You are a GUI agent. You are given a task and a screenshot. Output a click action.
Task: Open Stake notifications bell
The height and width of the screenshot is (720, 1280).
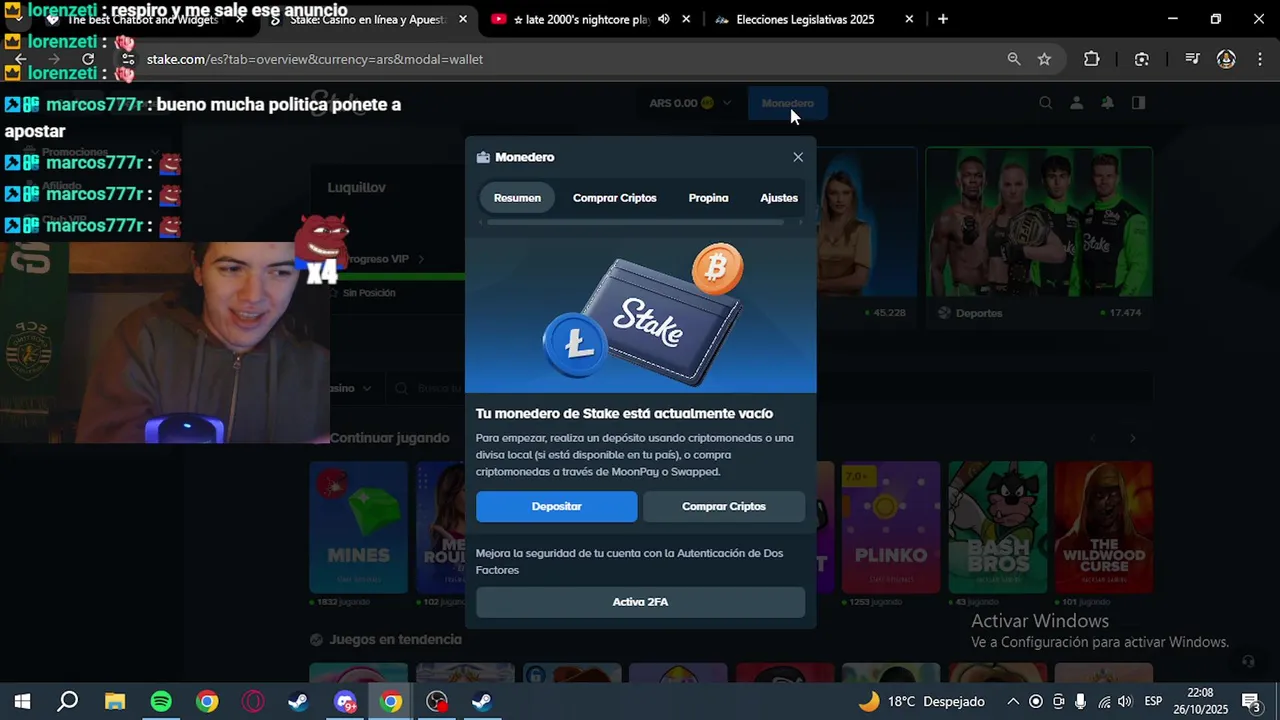(1108, 103)
